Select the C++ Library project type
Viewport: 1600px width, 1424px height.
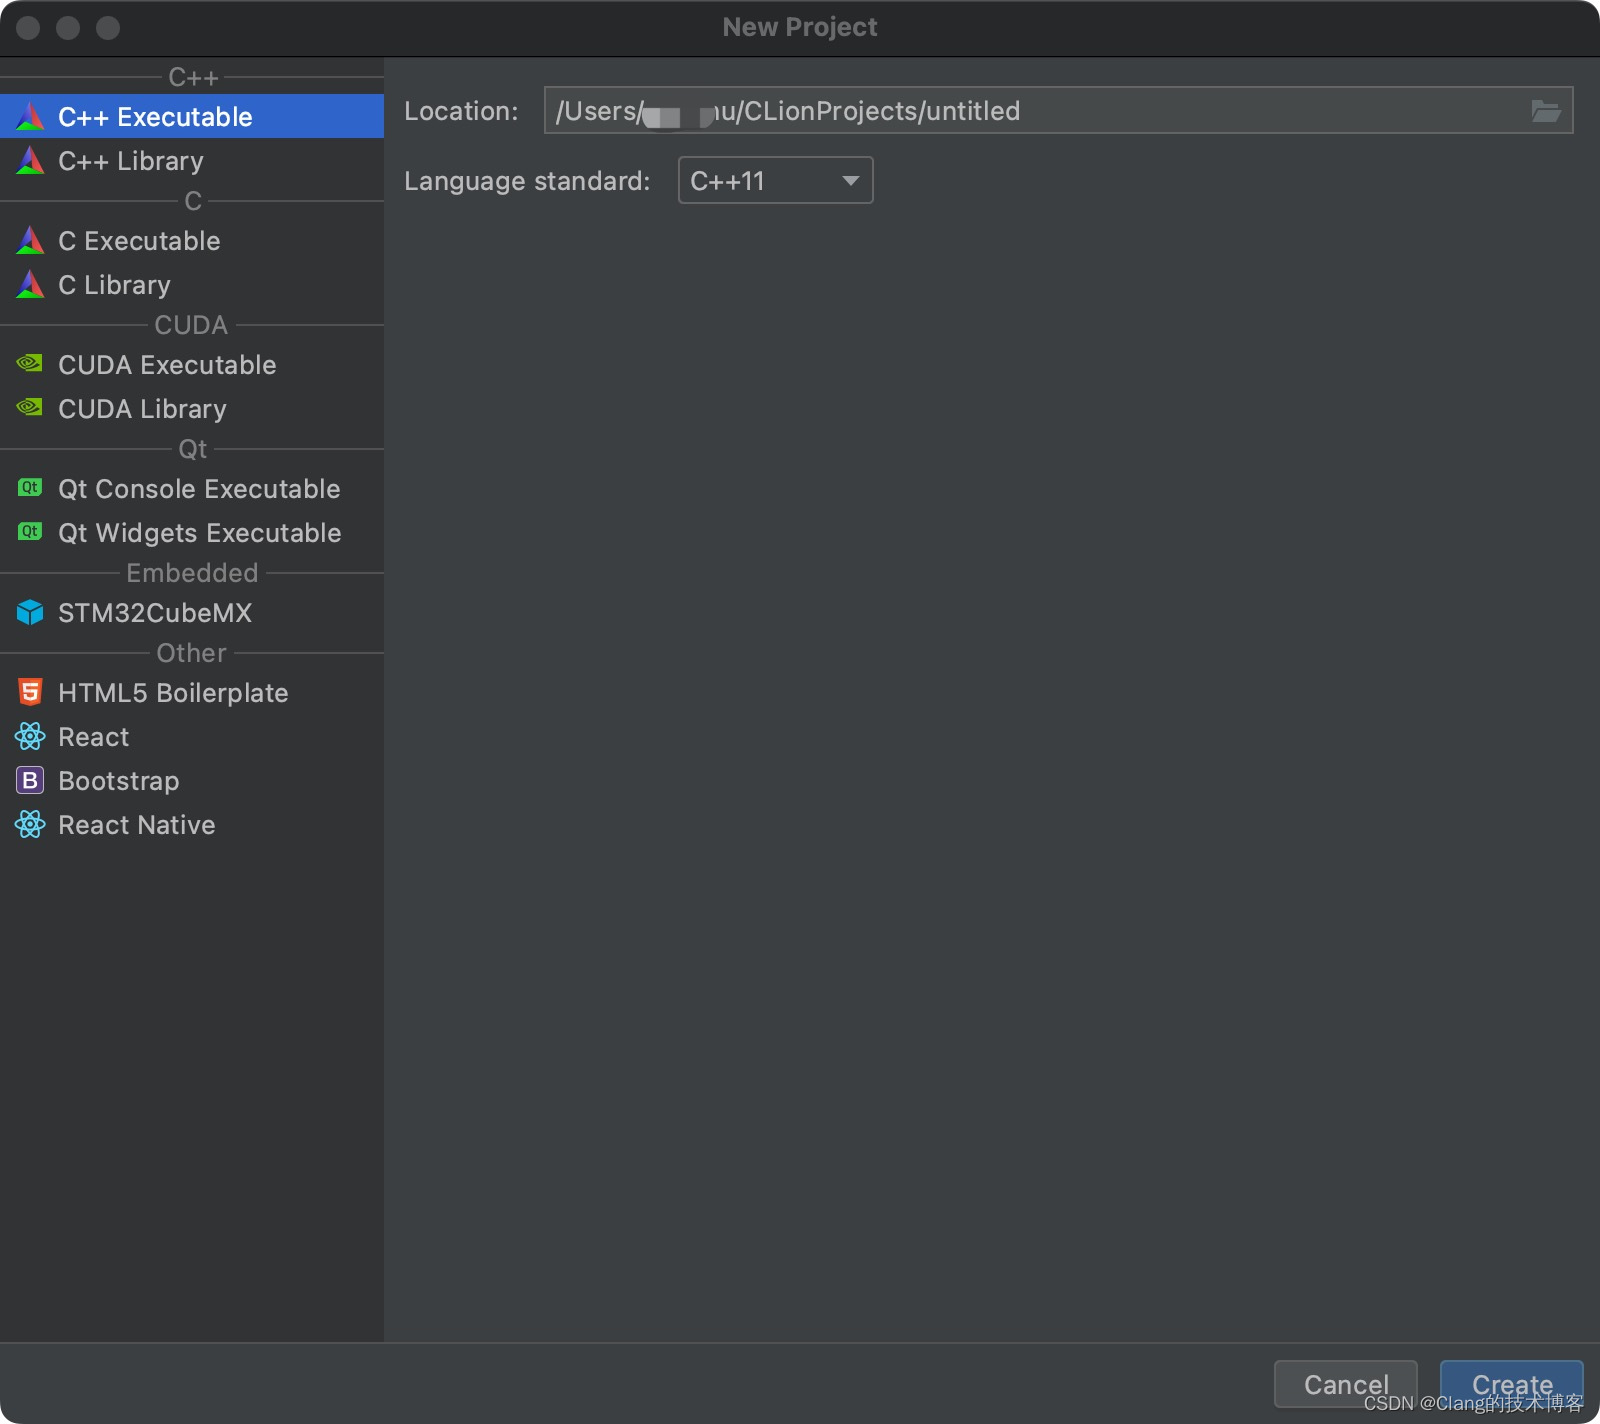coord(192,161)
